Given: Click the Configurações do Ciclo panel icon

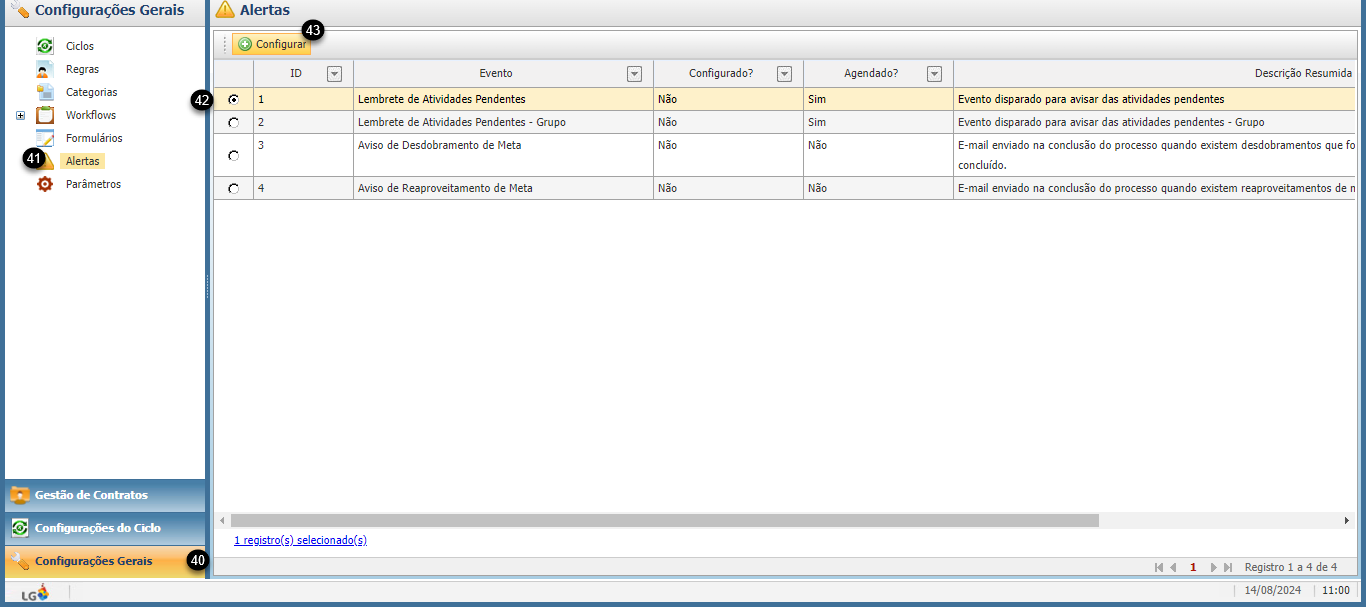Looking at the screenshot, I should tap(19, 528).
